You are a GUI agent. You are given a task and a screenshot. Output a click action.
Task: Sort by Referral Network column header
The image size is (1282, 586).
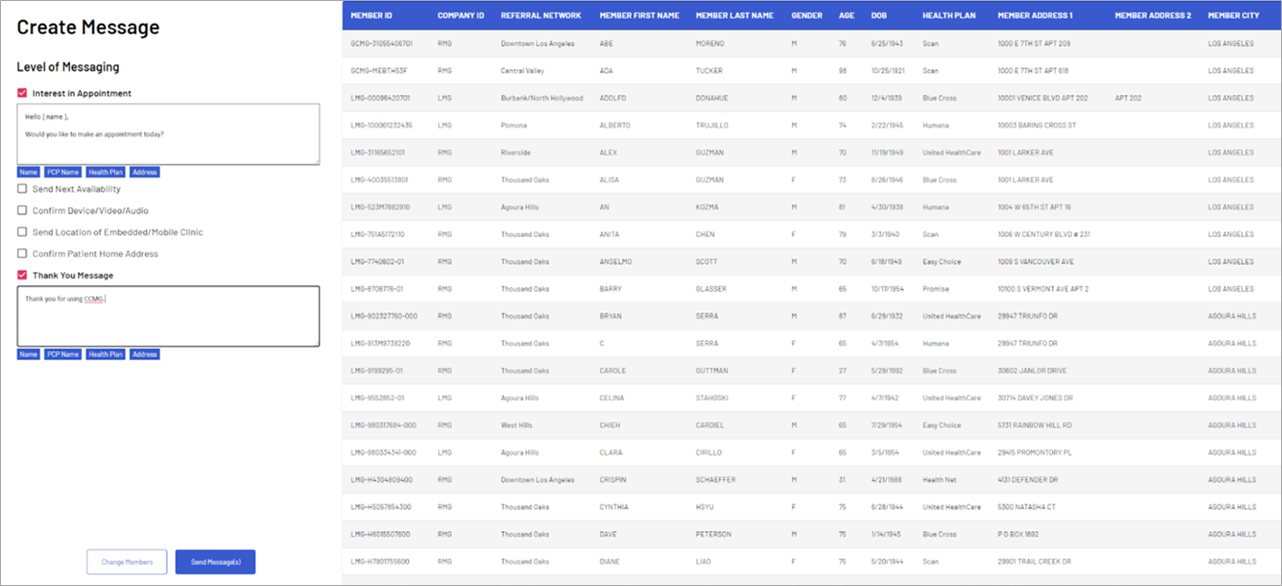(541, 16)
